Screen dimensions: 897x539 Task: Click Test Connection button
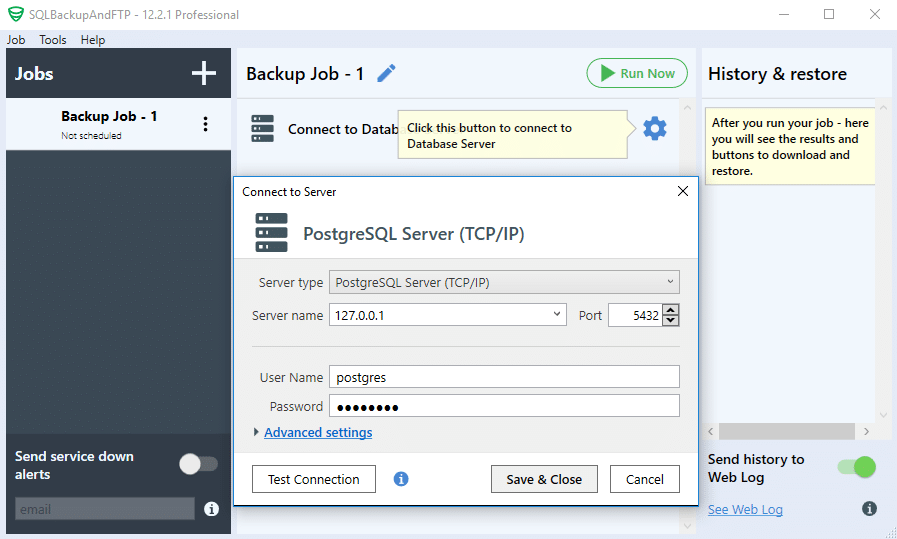point(313,479)
